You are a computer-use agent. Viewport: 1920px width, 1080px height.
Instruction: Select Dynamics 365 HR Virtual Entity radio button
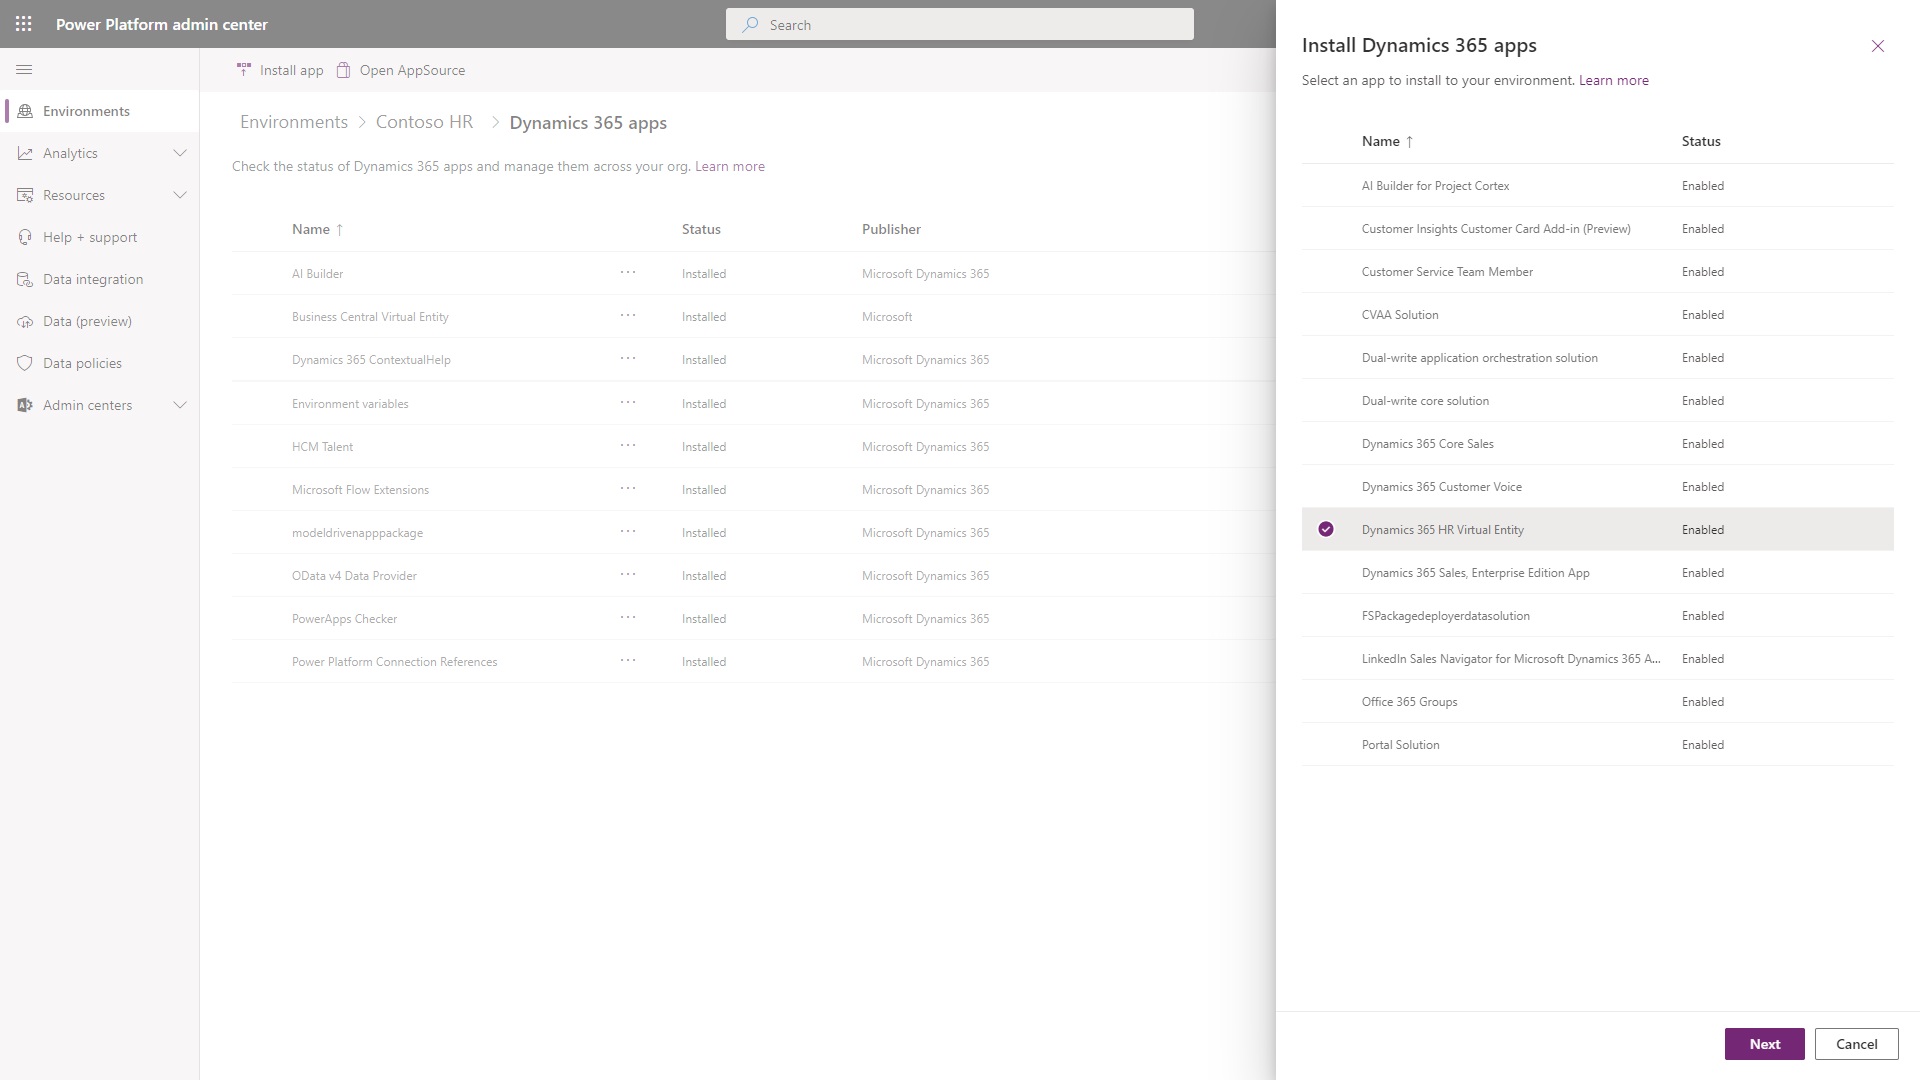tap(1325, 529)
